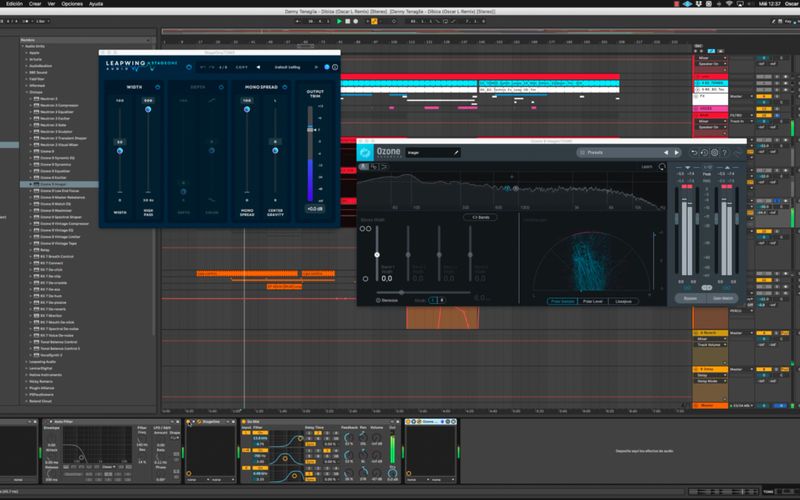This screenshot has height=500, width=800.
Task: Click the Output Trim fader handle
Action: 310,130
